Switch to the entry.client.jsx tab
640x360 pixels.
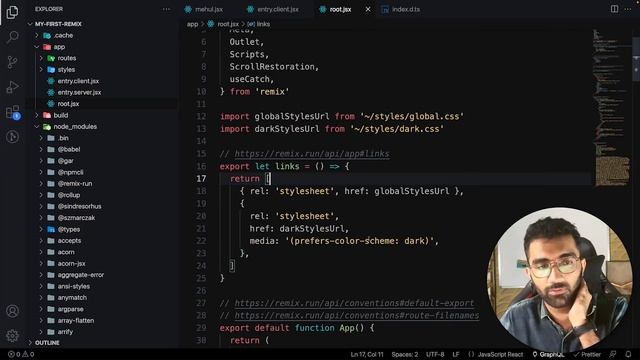click(273, 9)
